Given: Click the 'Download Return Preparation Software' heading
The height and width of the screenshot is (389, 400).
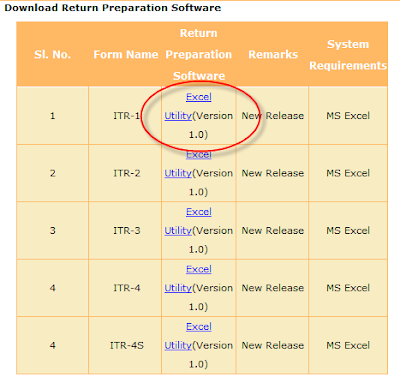Looking at the screenshot, I should tap(113, 8).
